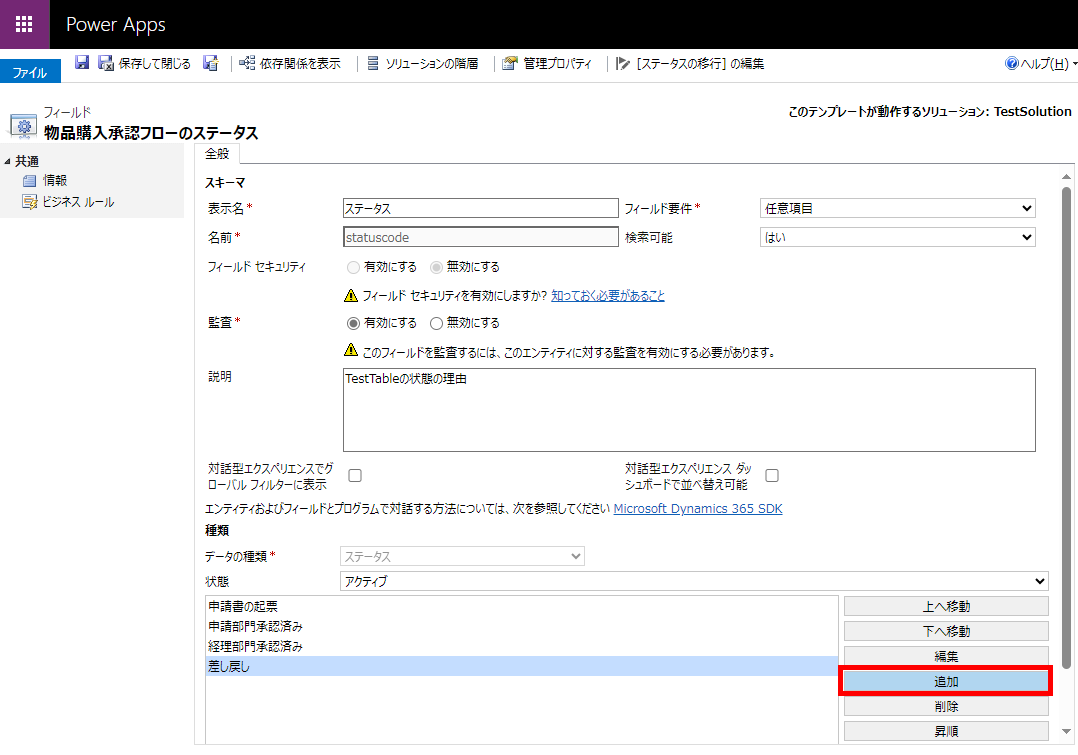The image size is (1078, 755).
Task: Select field security 有効にする radio
Action: (353, 267)
